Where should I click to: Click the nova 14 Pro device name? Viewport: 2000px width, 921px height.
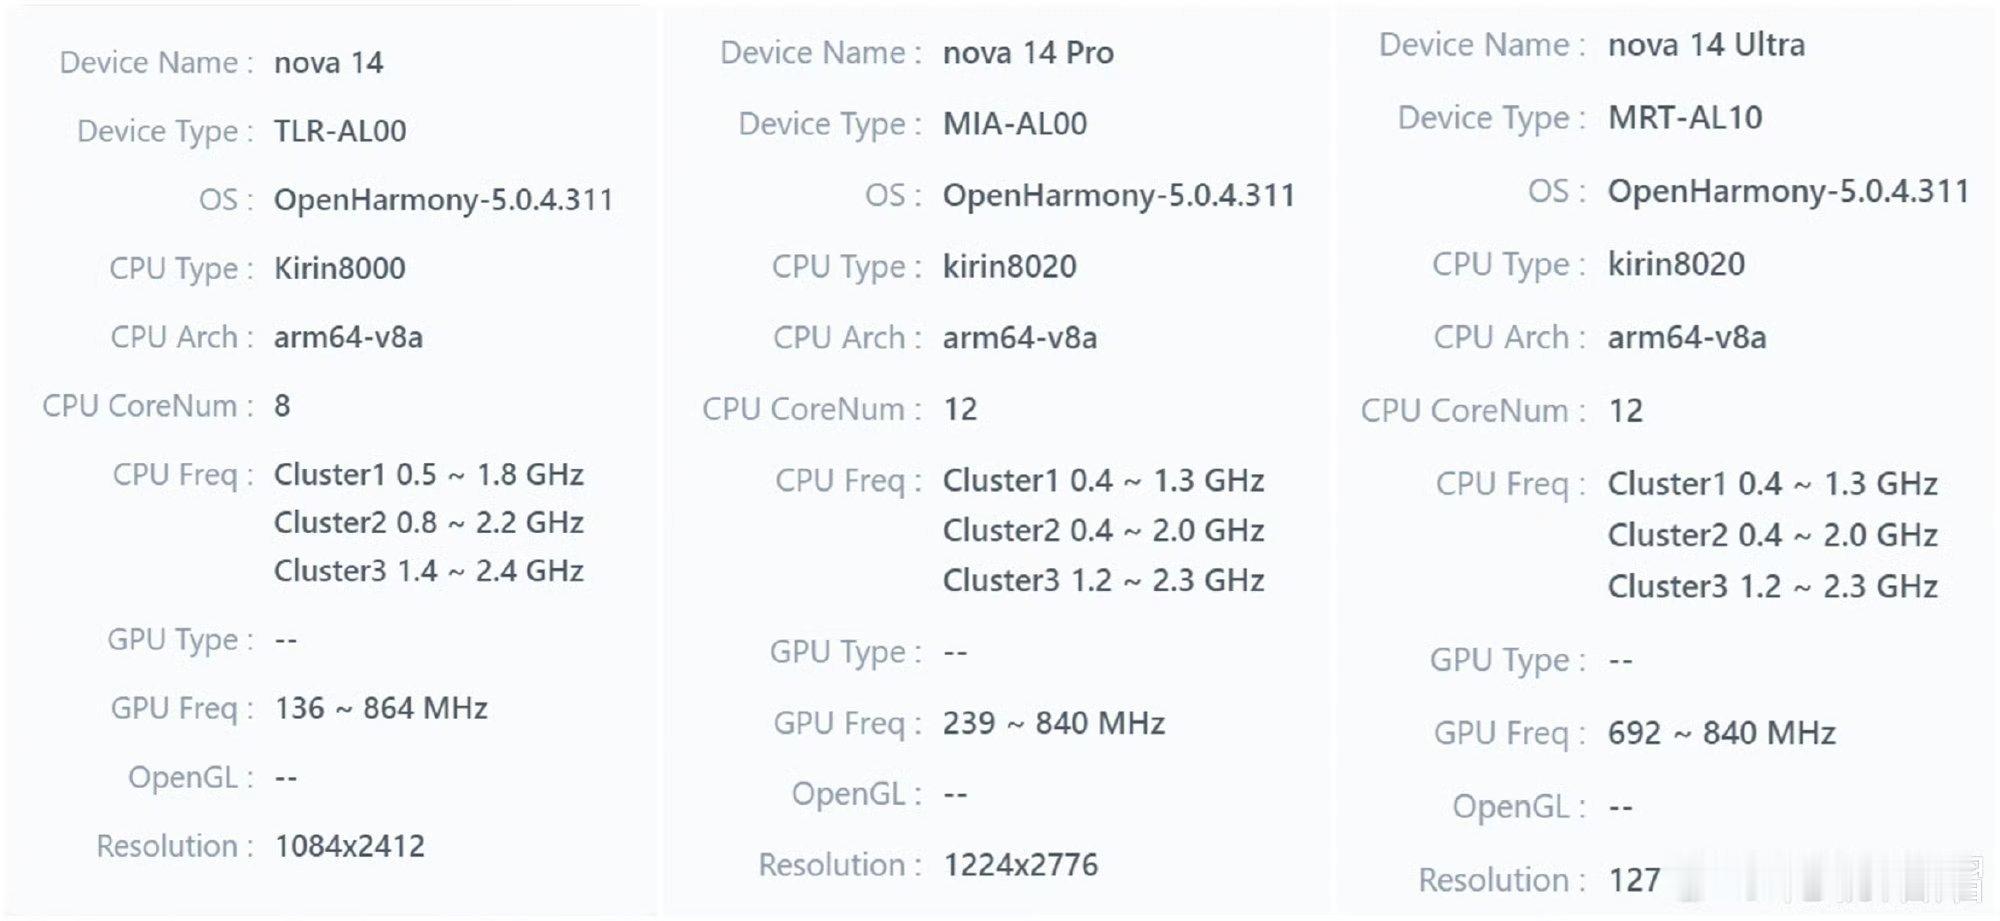coord(1028,53)
